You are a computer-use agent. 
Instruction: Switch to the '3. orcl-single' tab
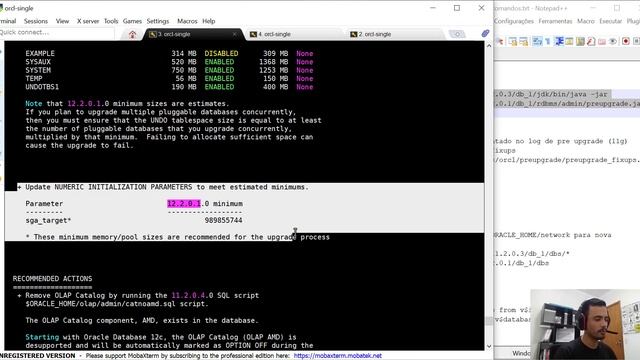pos(192,34)
